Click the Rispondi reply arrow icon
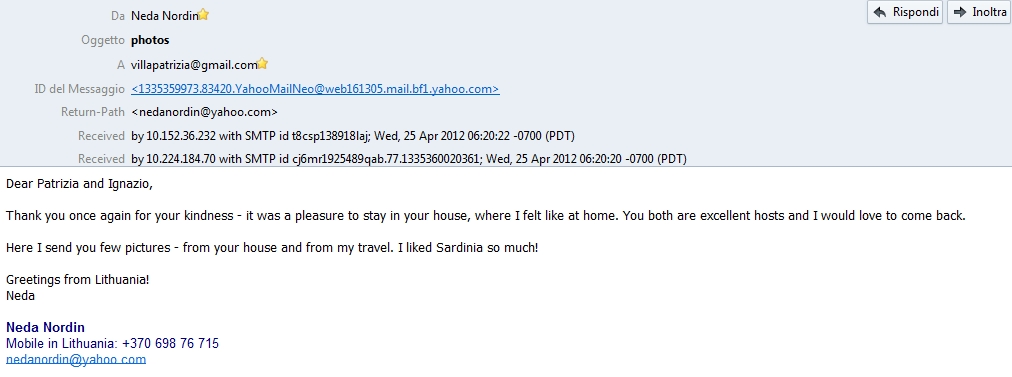The image size is (1012, 377). coord(880,12)
